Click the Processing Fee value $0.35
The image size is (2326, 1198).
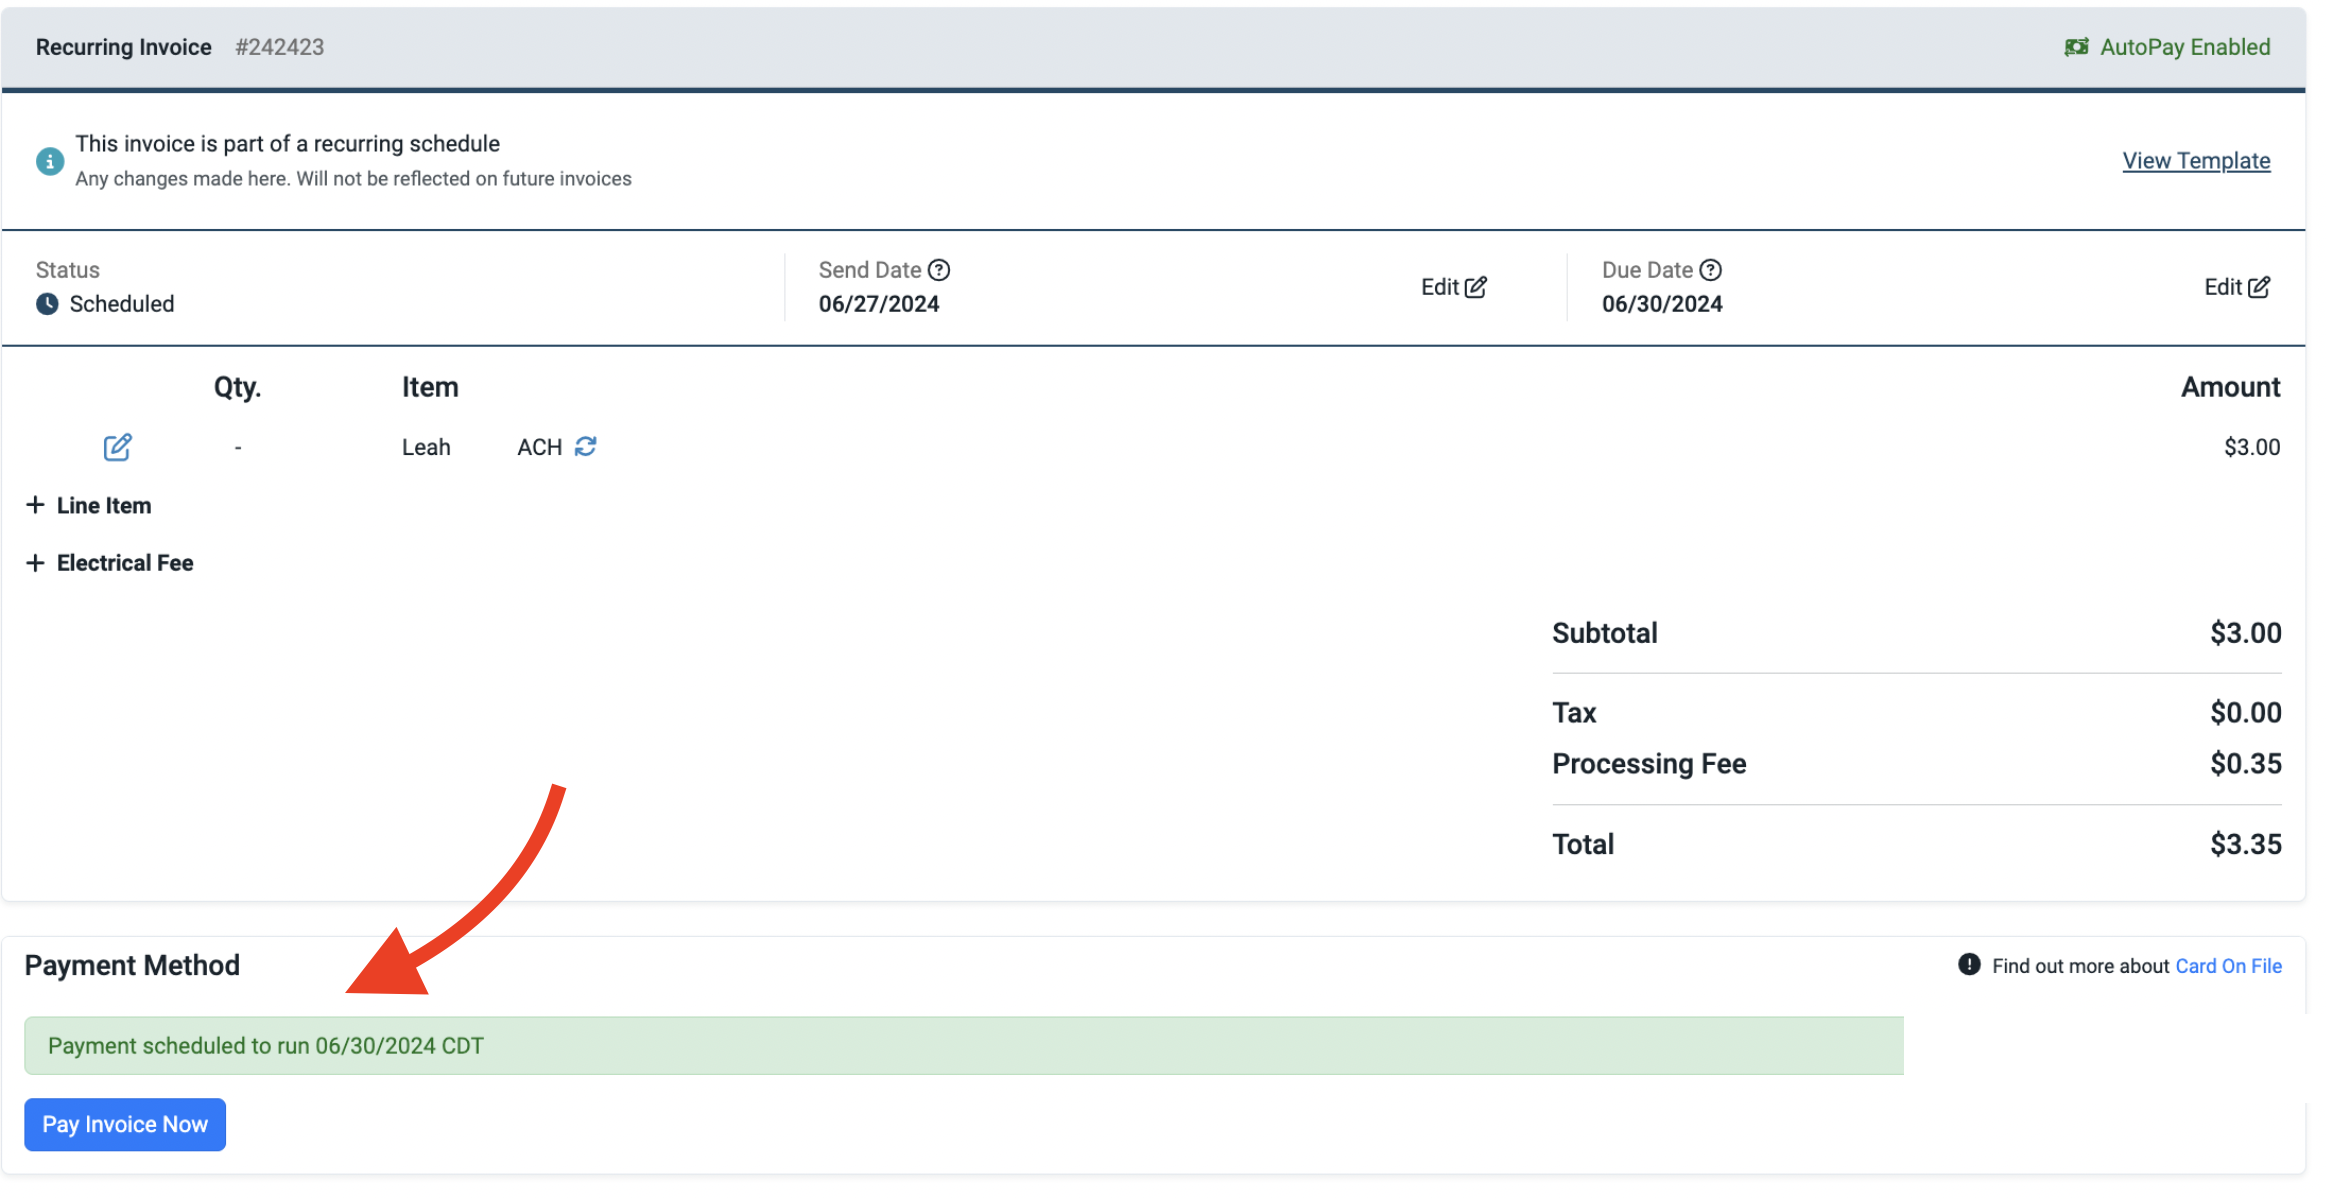point(2246,764)
